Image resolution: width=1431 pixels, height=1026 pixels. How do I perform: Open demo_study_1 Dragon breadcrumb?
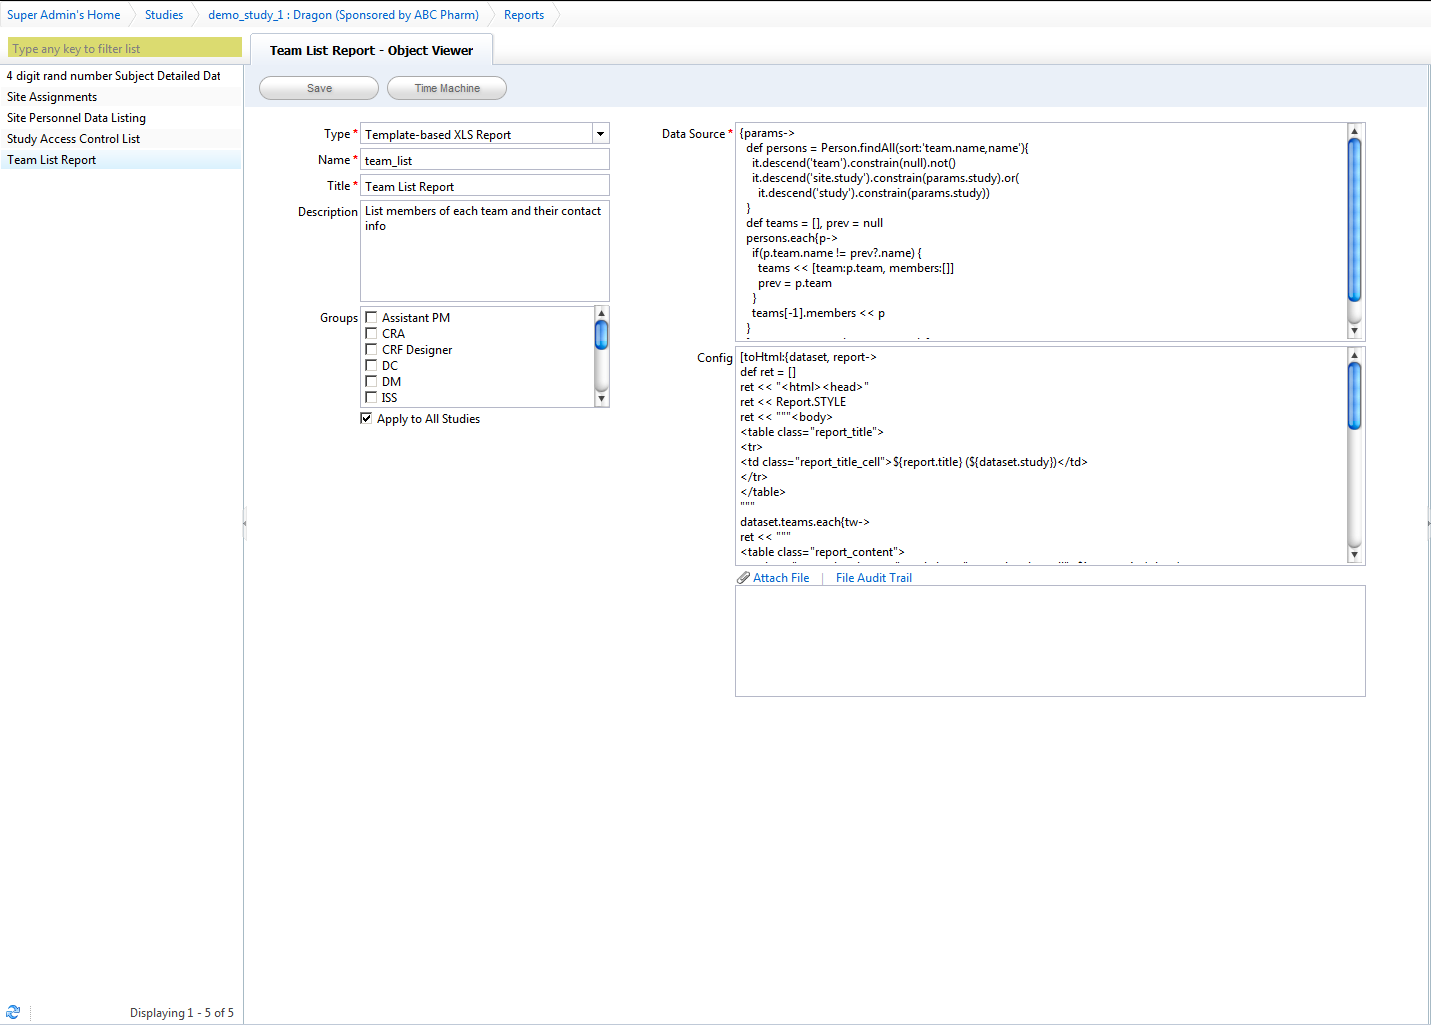(343, 15)
